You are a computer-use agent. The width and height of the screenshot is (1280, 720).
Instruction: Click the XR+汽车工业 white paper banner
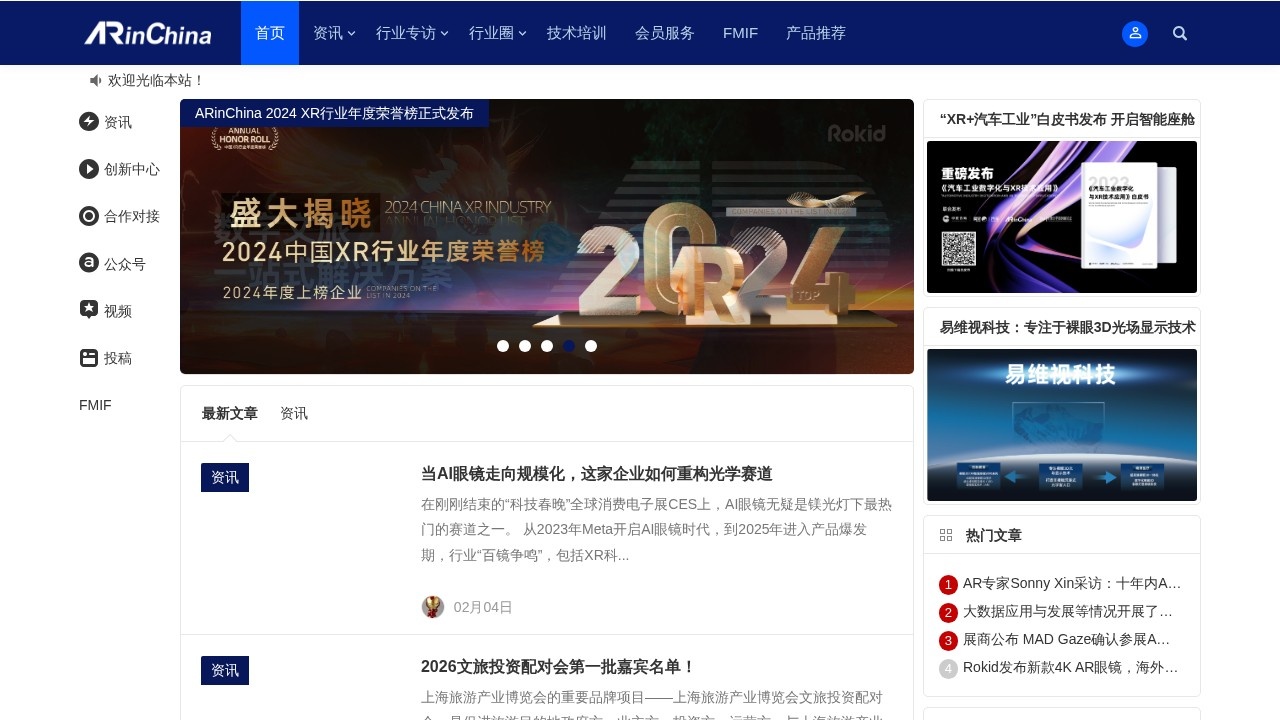tap(1061, 217)
